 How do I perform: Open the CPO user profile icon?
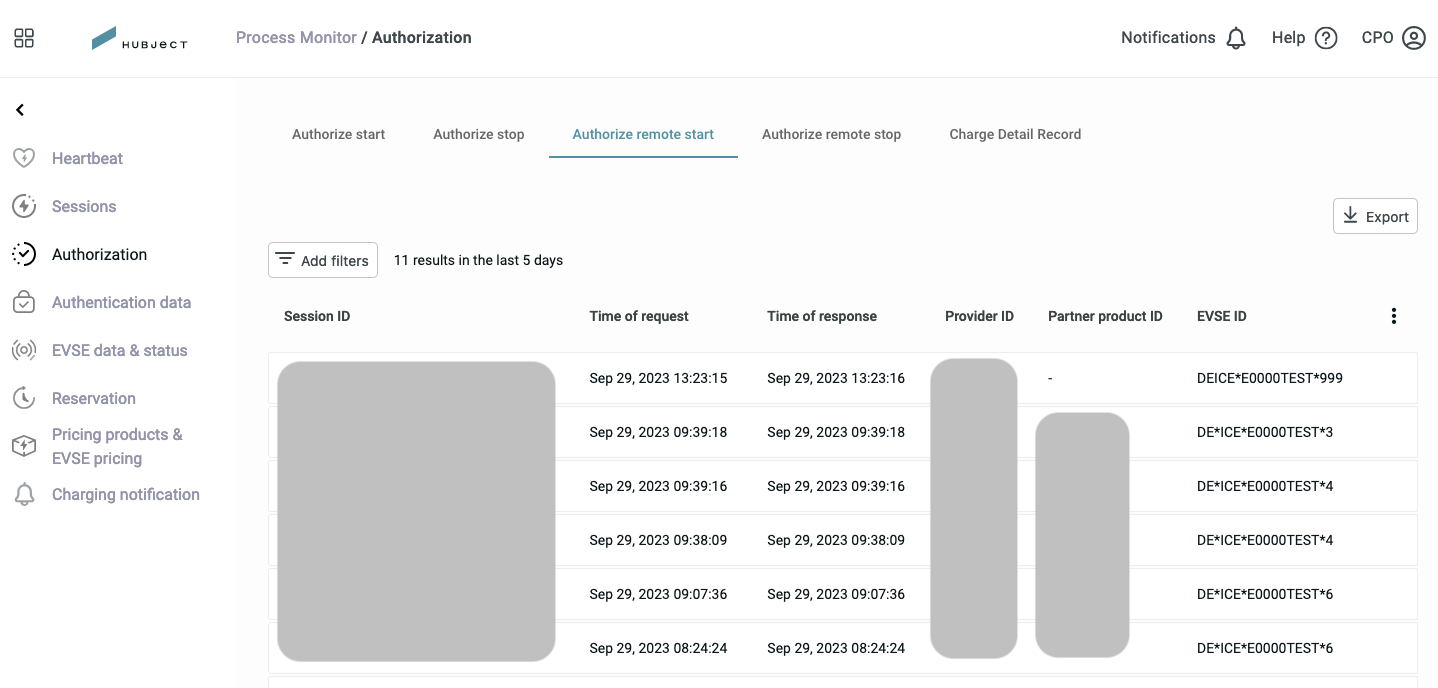tap(1414, 38)
